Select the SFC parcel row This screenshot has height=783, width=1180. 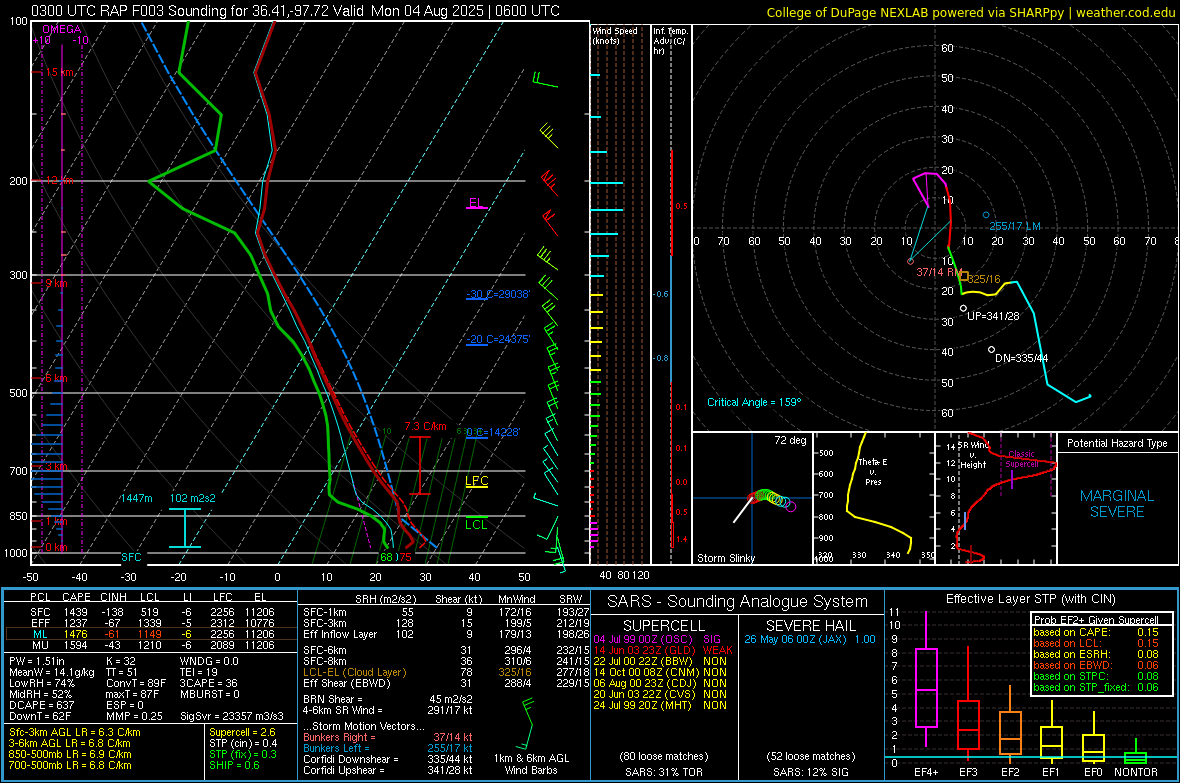pyautogui.click(x=152, y=612)
